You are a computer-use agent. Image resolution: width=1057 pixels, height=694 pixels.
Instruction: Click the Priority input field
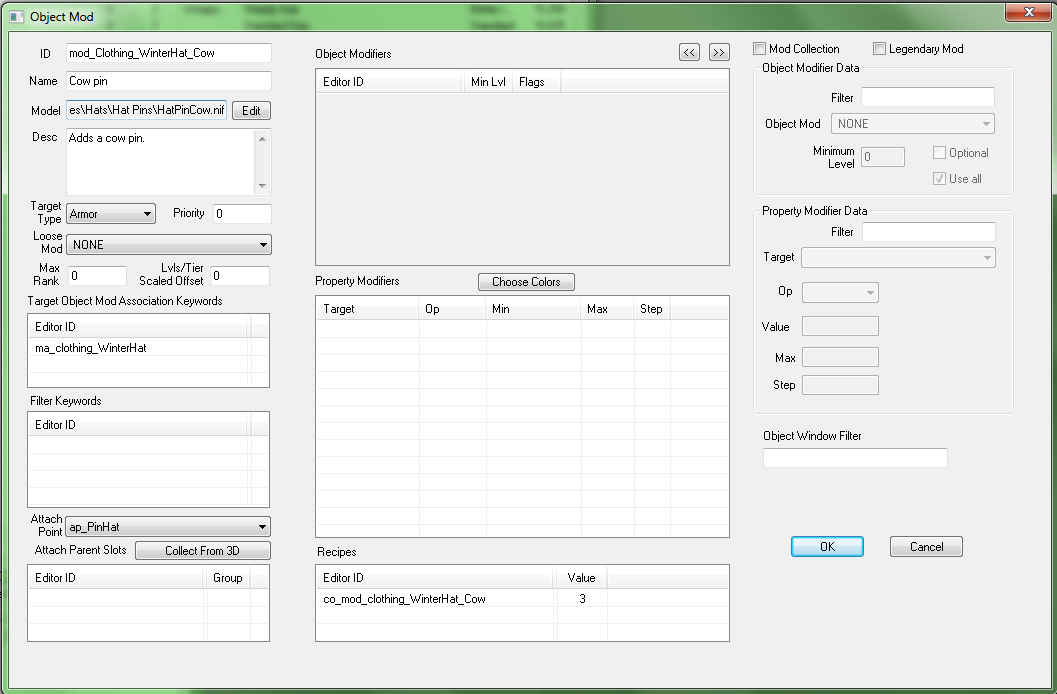pyautogui.click(x=243, y=214)
